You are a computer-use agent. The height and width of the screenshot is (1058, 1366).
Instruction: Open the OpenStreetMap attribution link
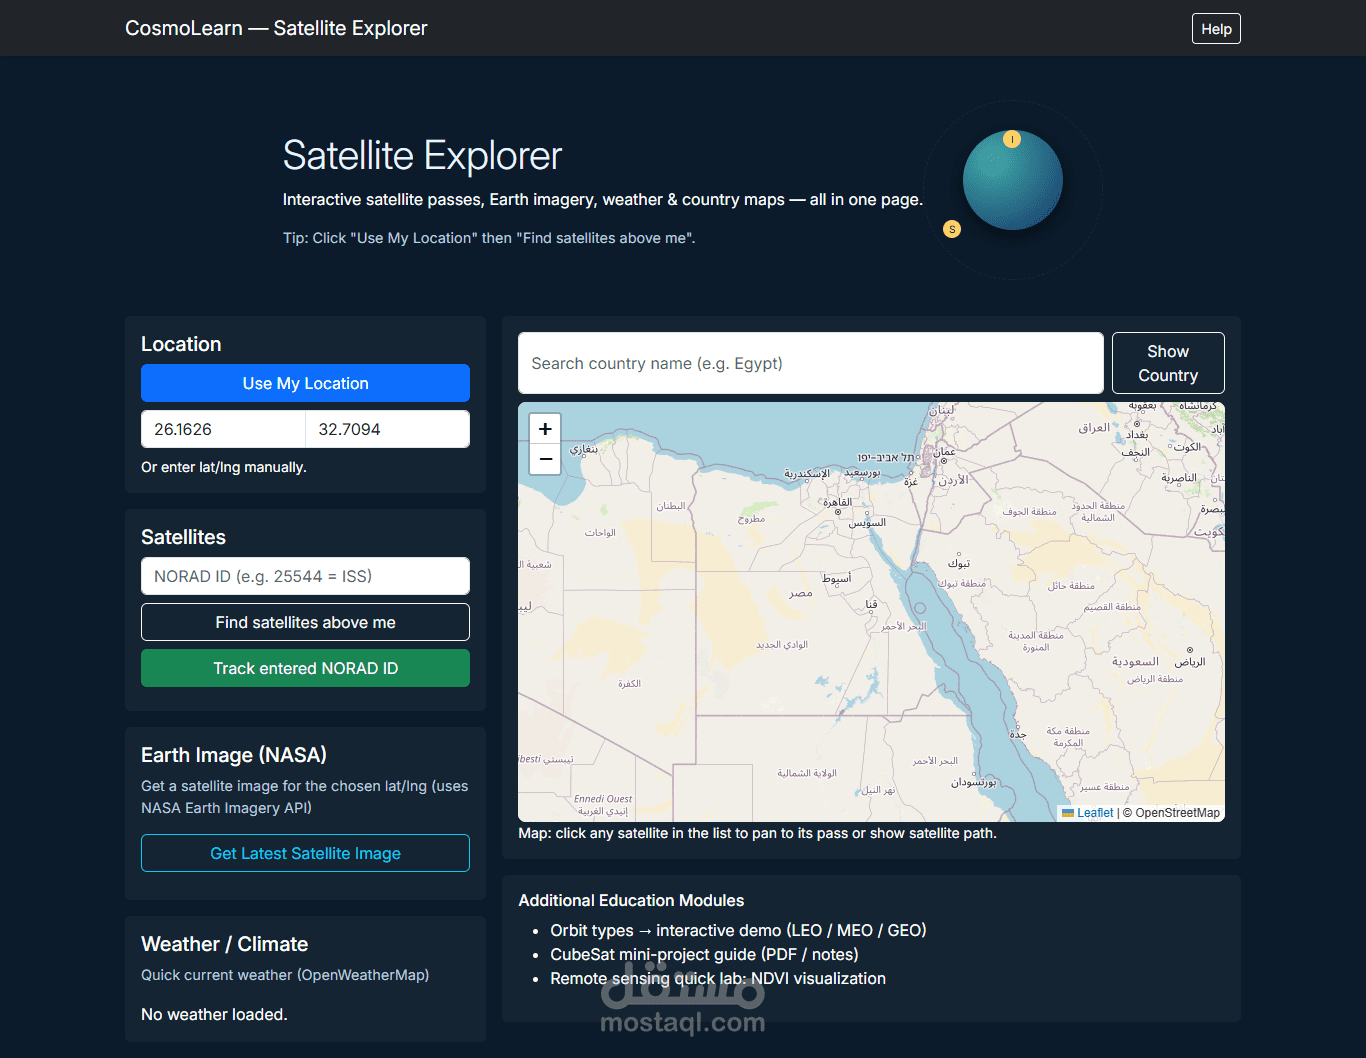pyautogui.click(x=1177, y=813)
